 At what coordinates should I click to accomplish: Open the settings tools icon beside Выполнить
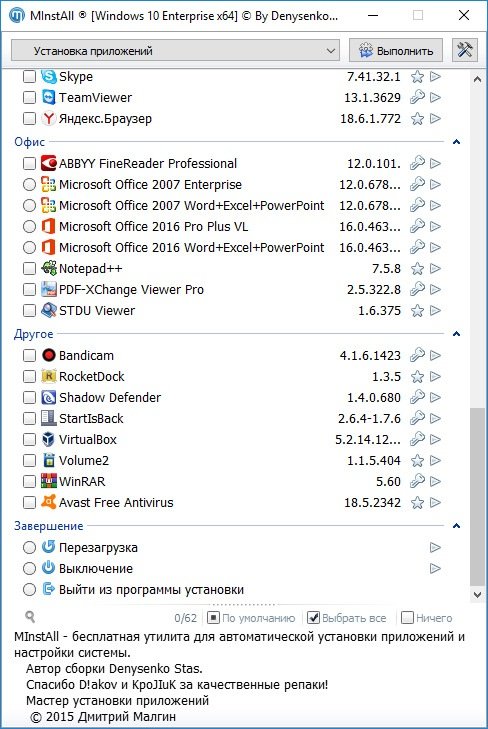[x=465, y=50]
